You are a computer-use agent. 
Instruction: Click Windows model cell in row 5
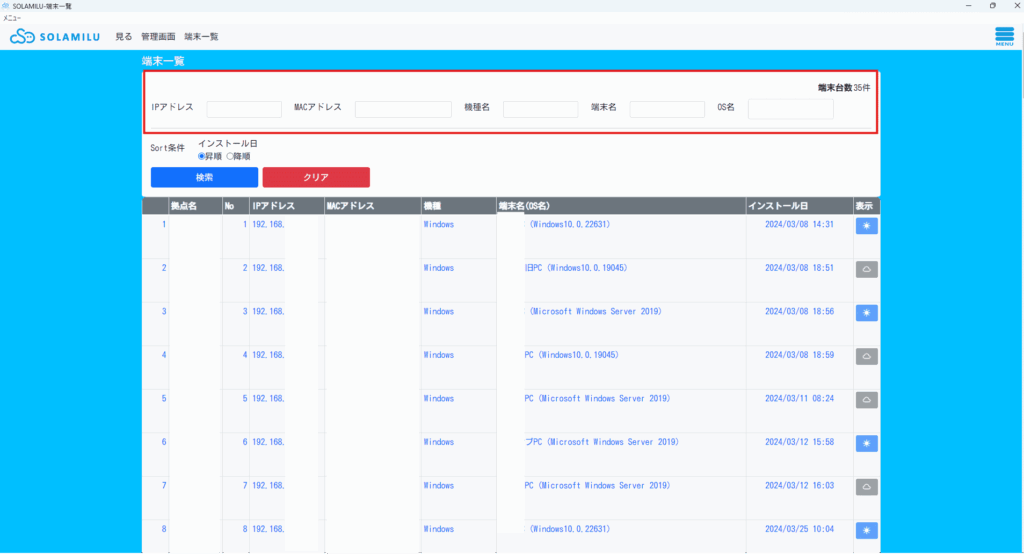click(439, 399)
